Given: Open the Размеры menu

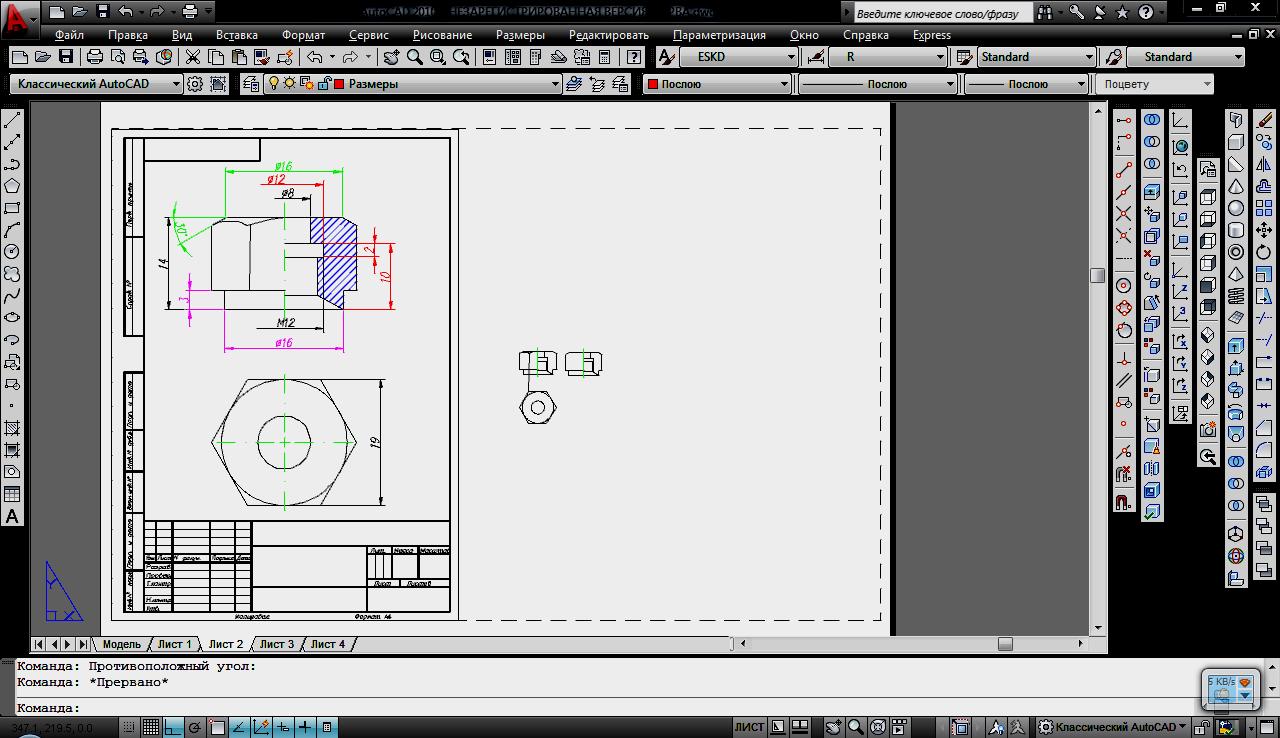Looking at the screenshot, I should tap(520, 34).
